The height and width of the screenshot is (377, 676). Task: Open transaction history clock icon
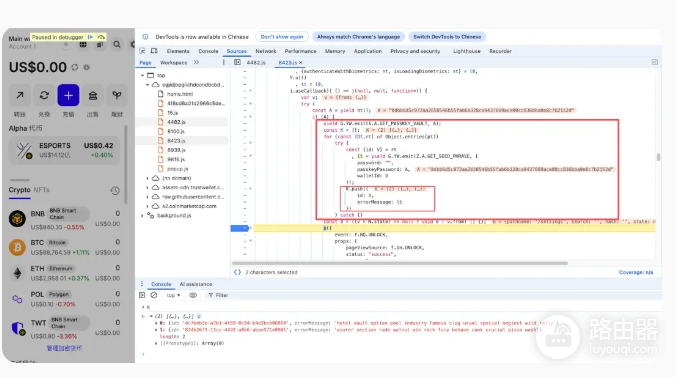115,190
